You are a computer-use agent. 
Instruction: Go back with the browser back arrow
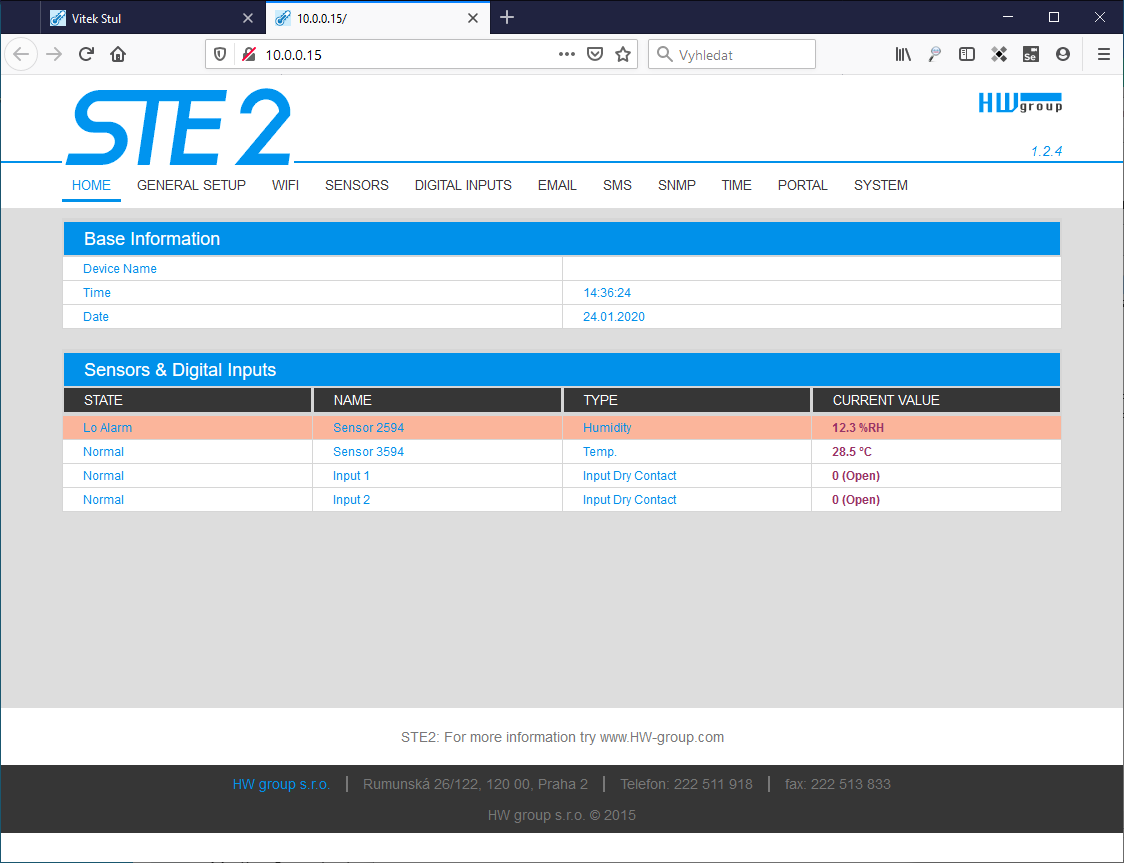(22, 54)
